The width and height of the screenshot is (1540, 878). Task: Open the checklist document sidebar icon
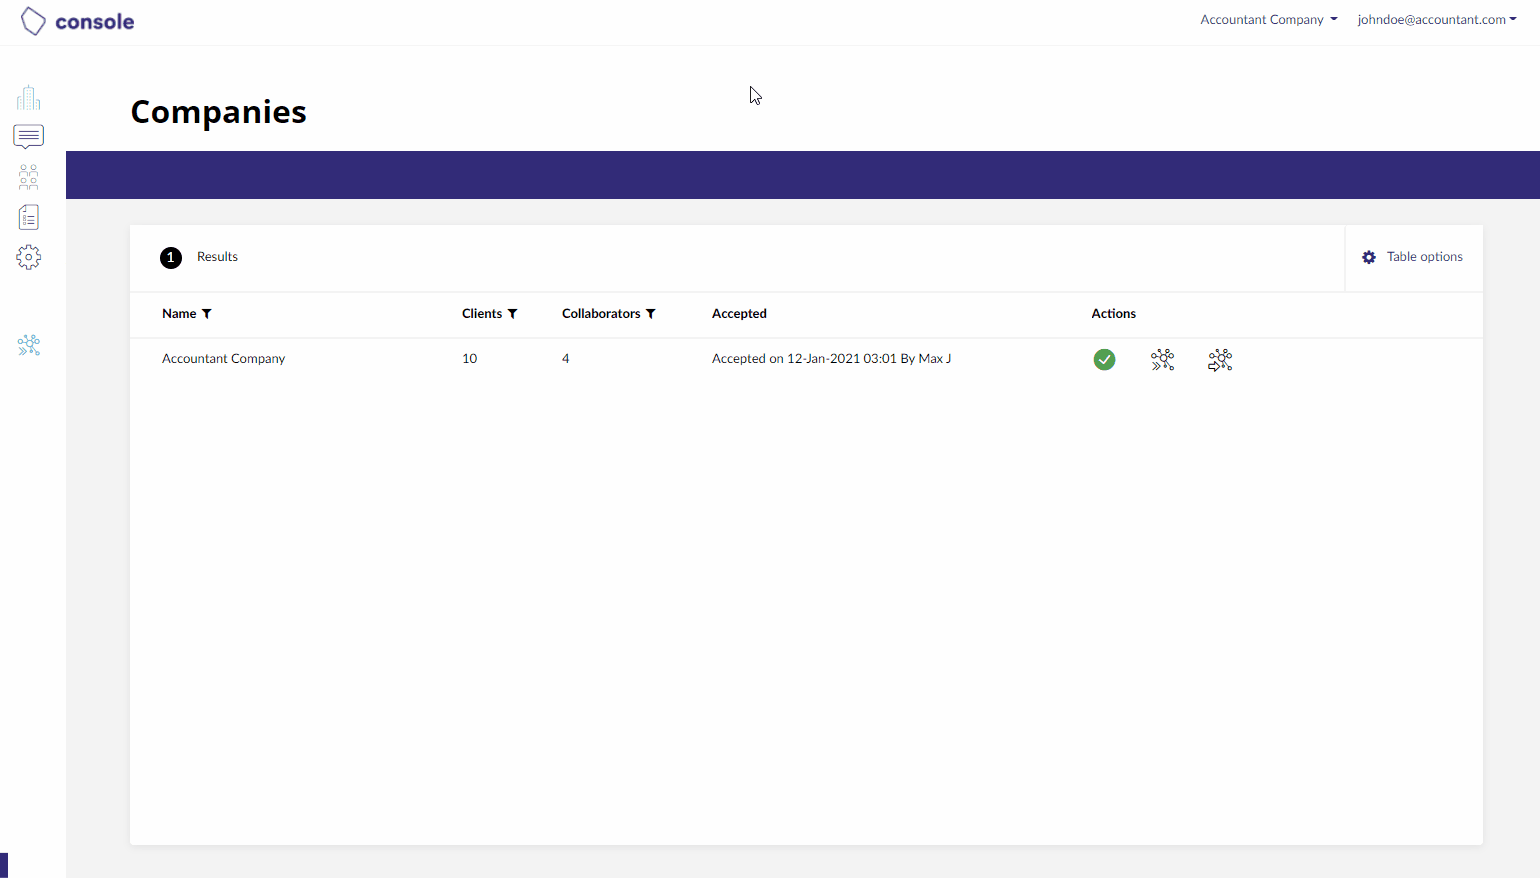pos(28,217)
